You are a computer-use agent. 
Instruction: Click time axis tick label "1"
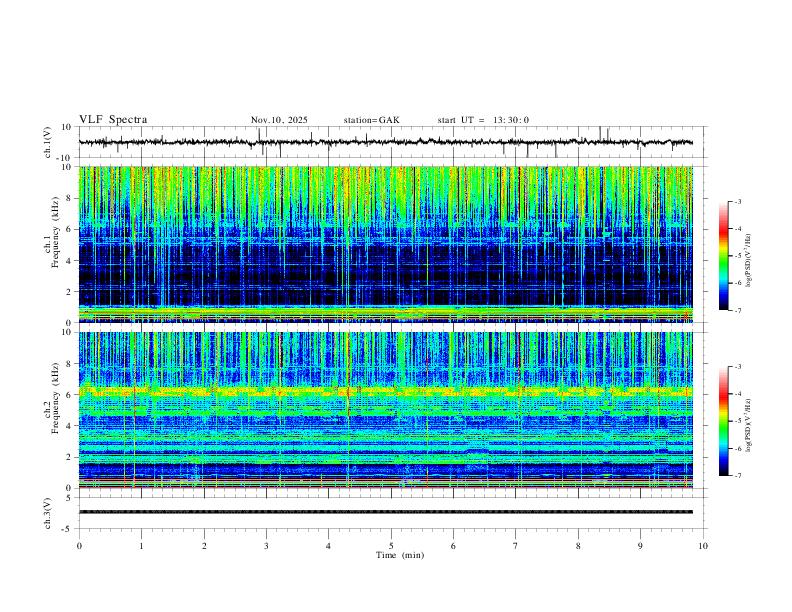tap(141, 546)
